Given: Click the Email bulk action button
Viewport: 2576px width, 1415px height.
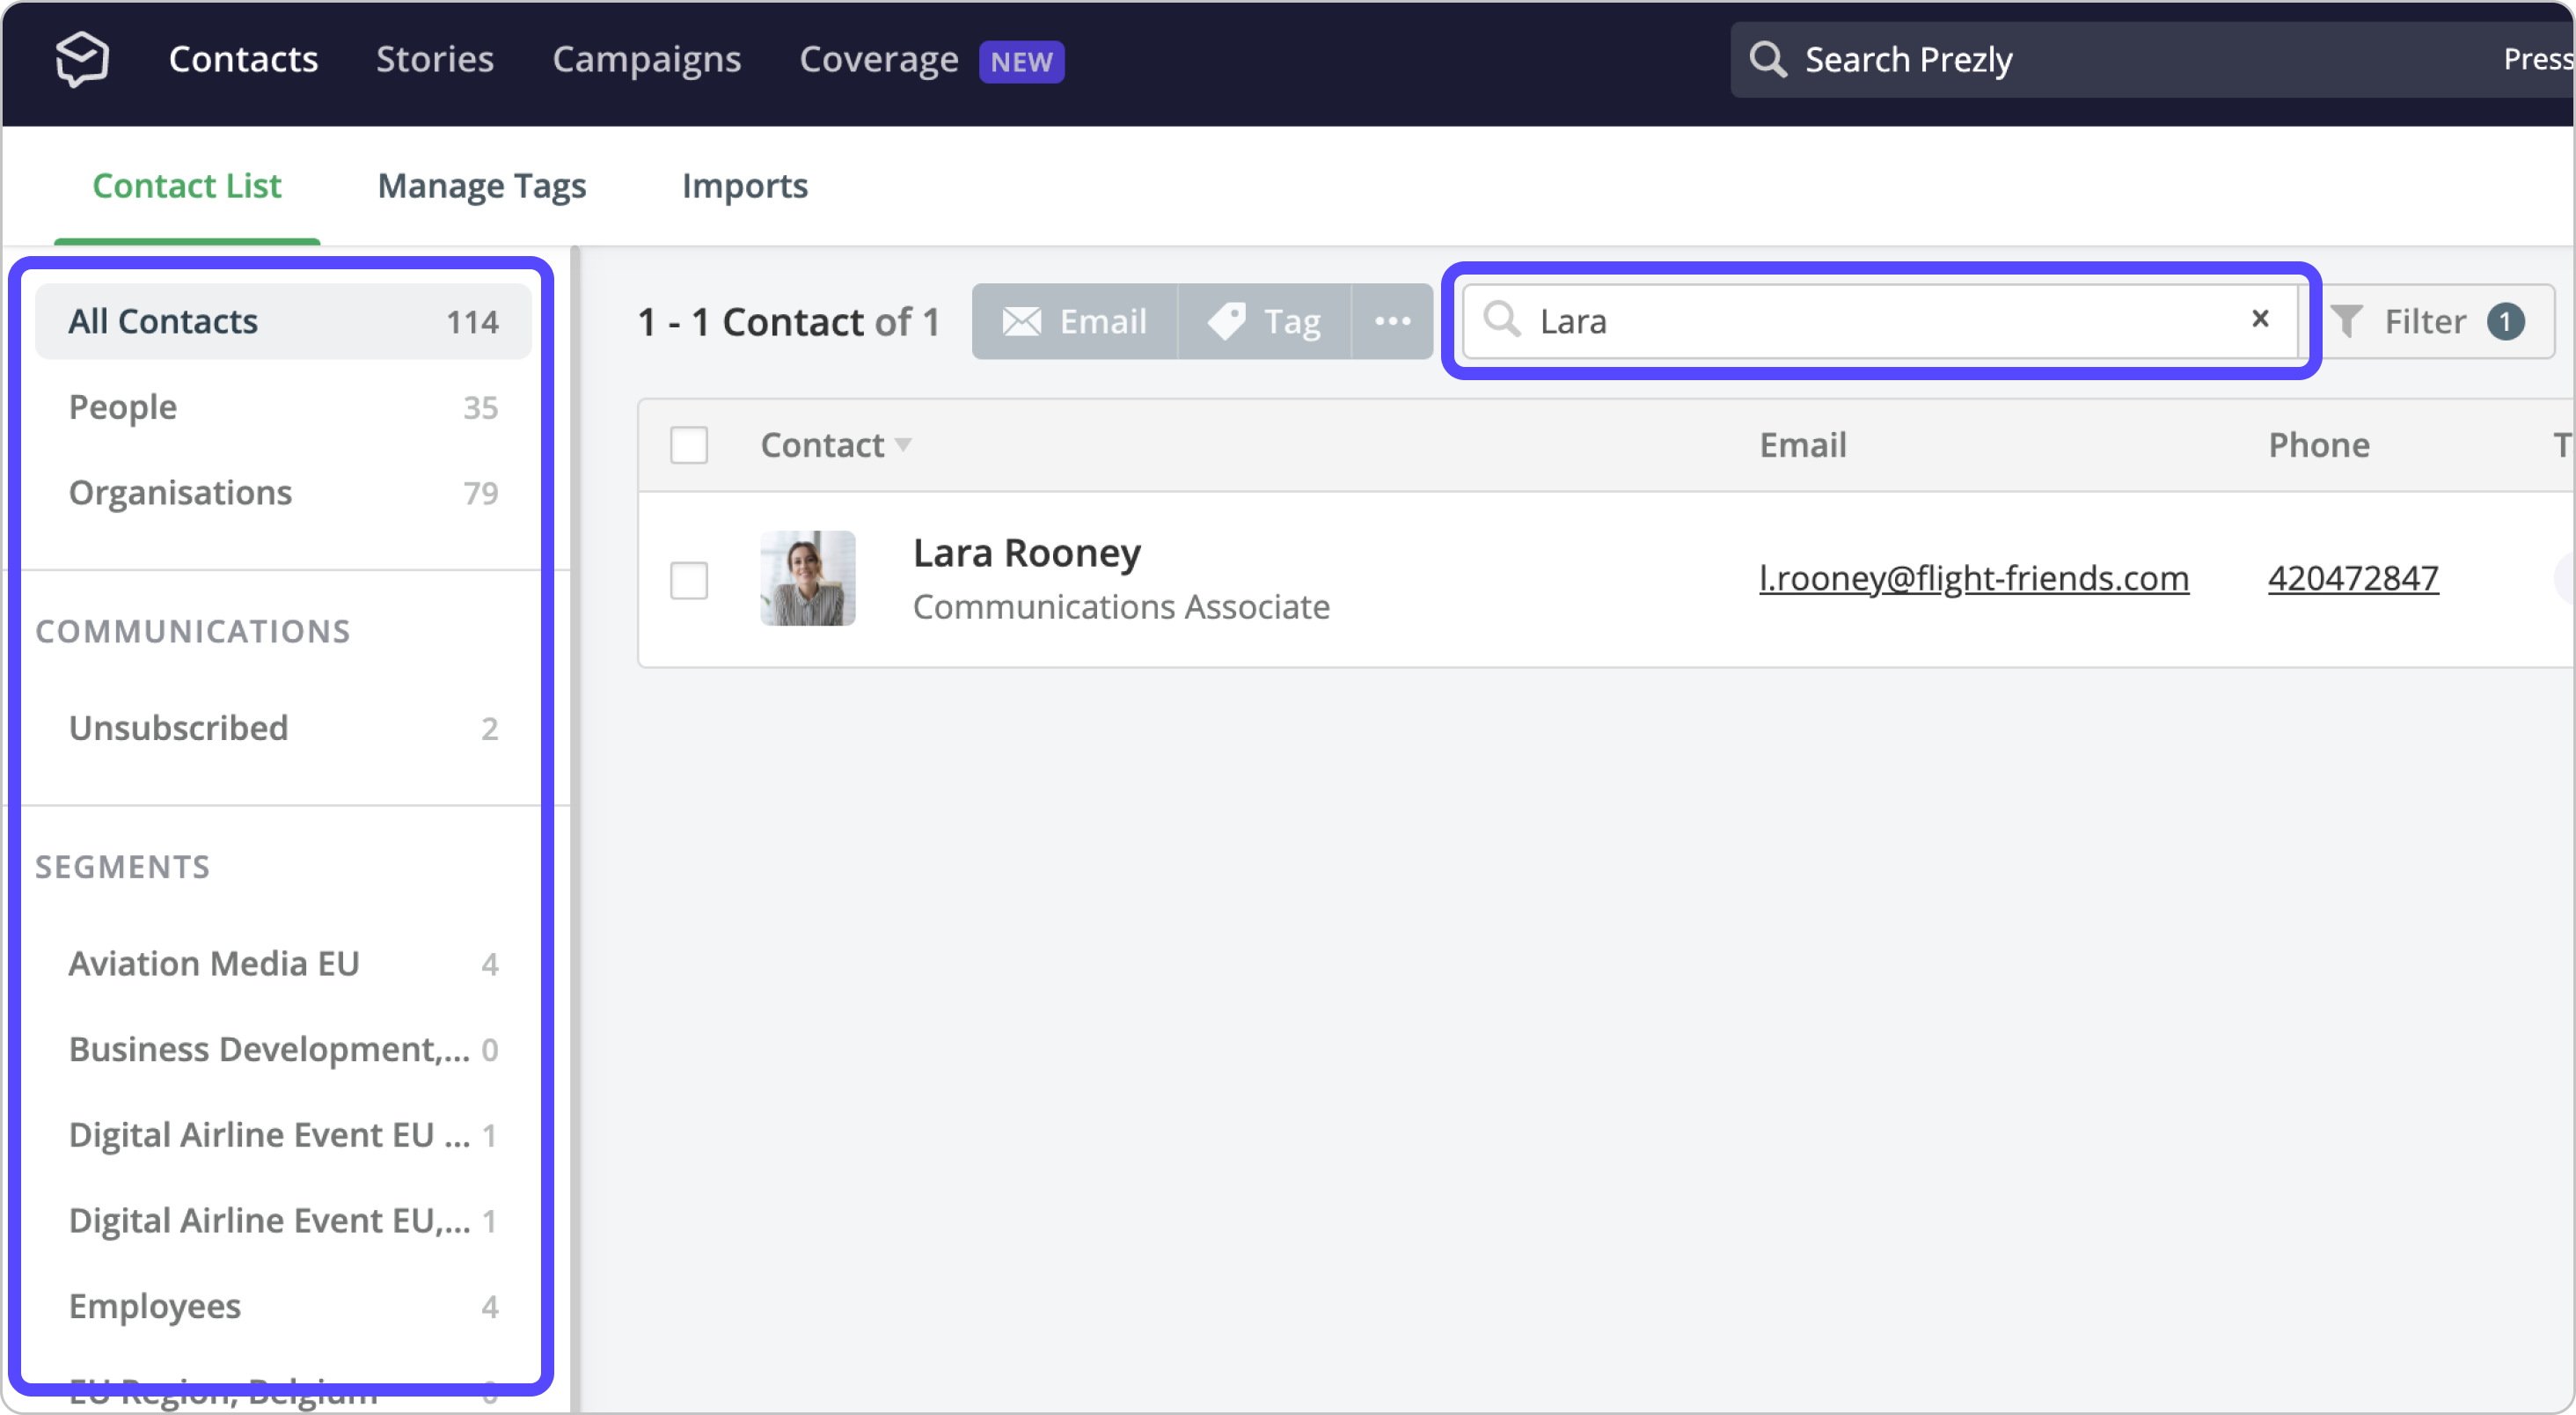Looking at the screenshot, I should (x=1075, y=321).
